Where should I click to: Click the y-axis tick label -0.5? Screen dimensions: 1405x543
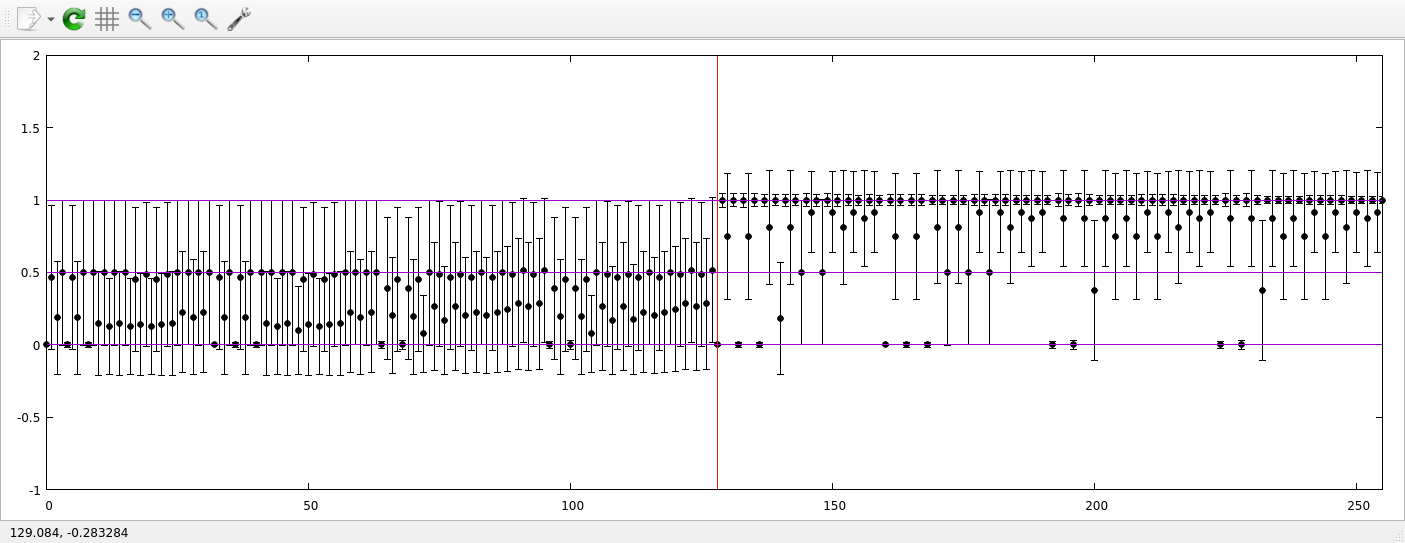click(28, 418)
